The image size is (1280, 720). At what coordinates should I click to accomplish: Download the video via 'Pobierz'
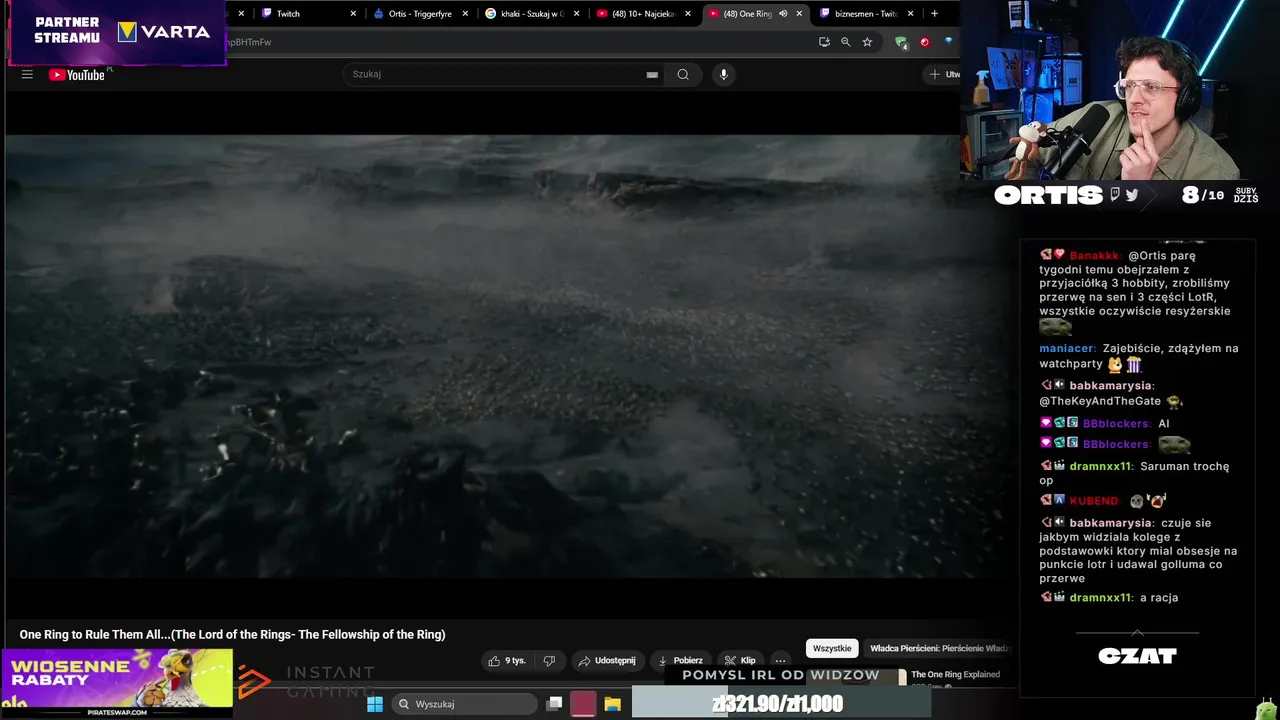(680, 661)
